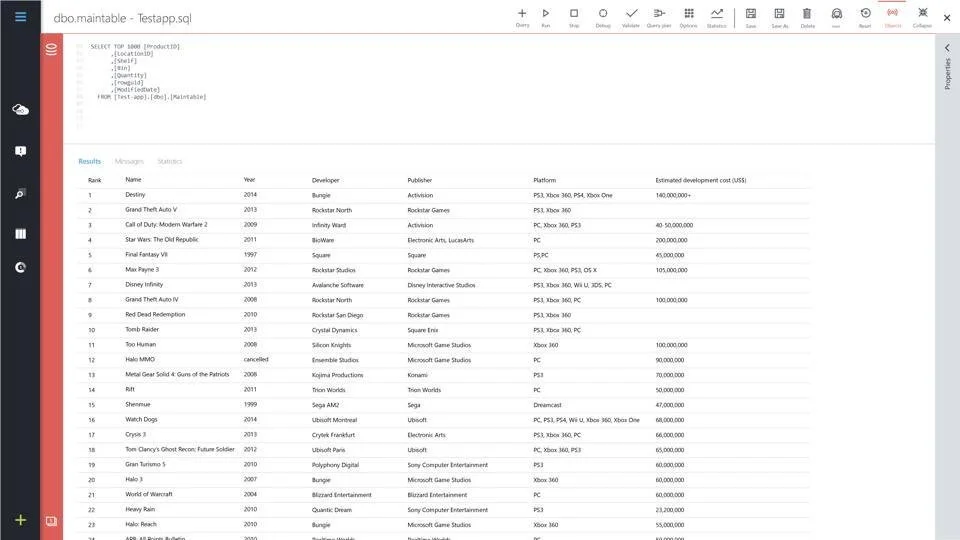Select the Polyphony Digital developer cell
960x540 pixels.
tap(336, 465)
